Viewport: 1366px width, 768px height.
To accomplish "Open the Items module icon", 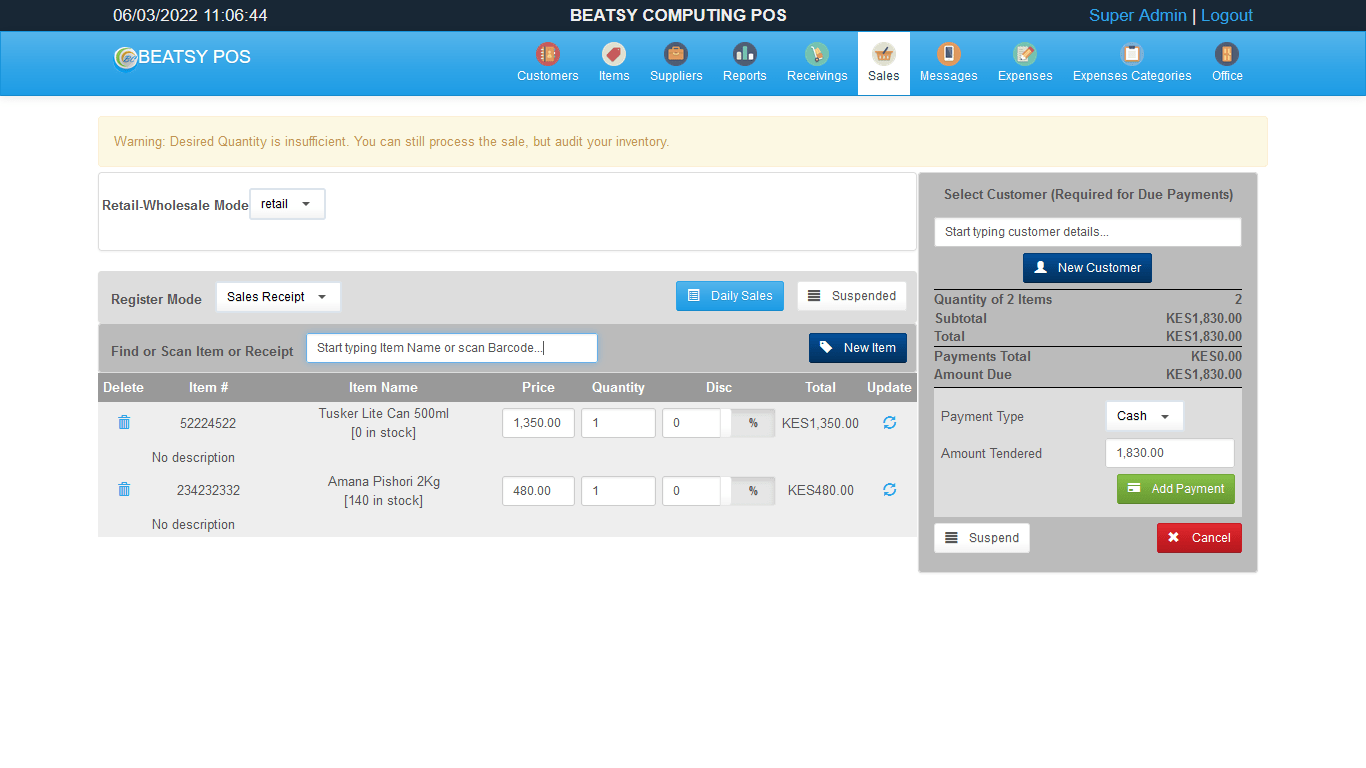I will [x=614, y=55].
